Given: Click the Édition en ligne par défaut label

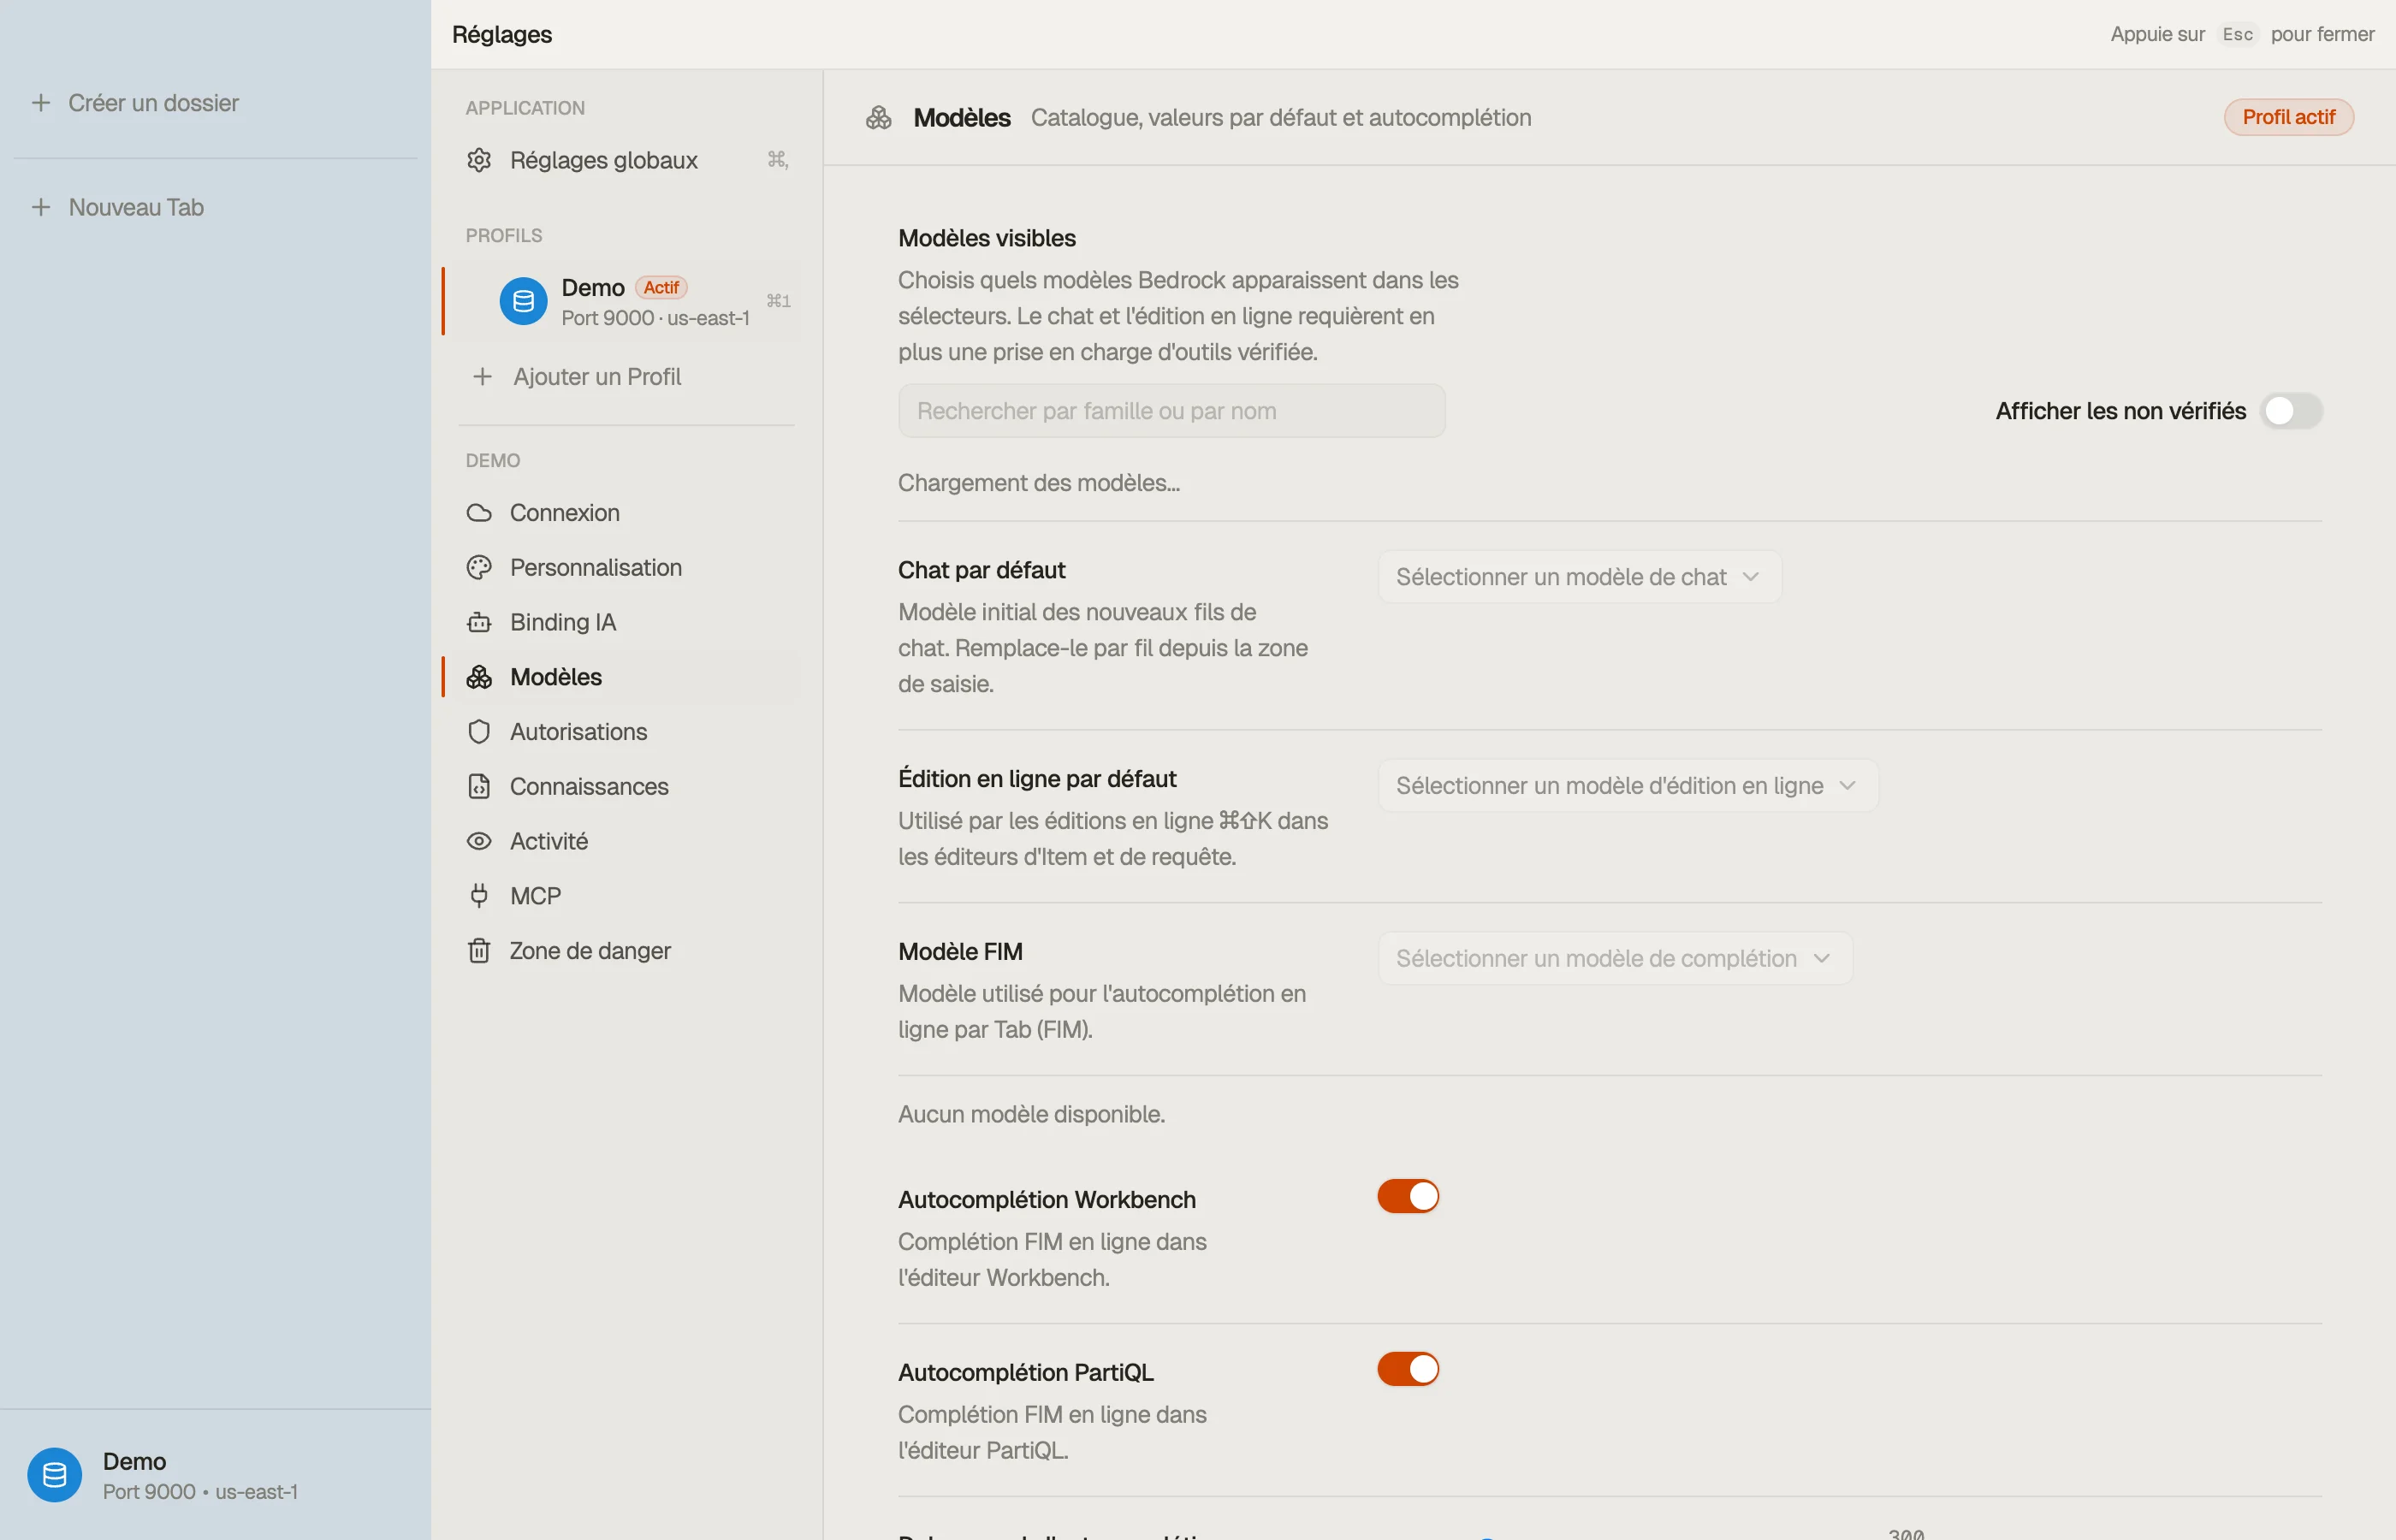Looking at the screenshot, I should click(1036, 778).
